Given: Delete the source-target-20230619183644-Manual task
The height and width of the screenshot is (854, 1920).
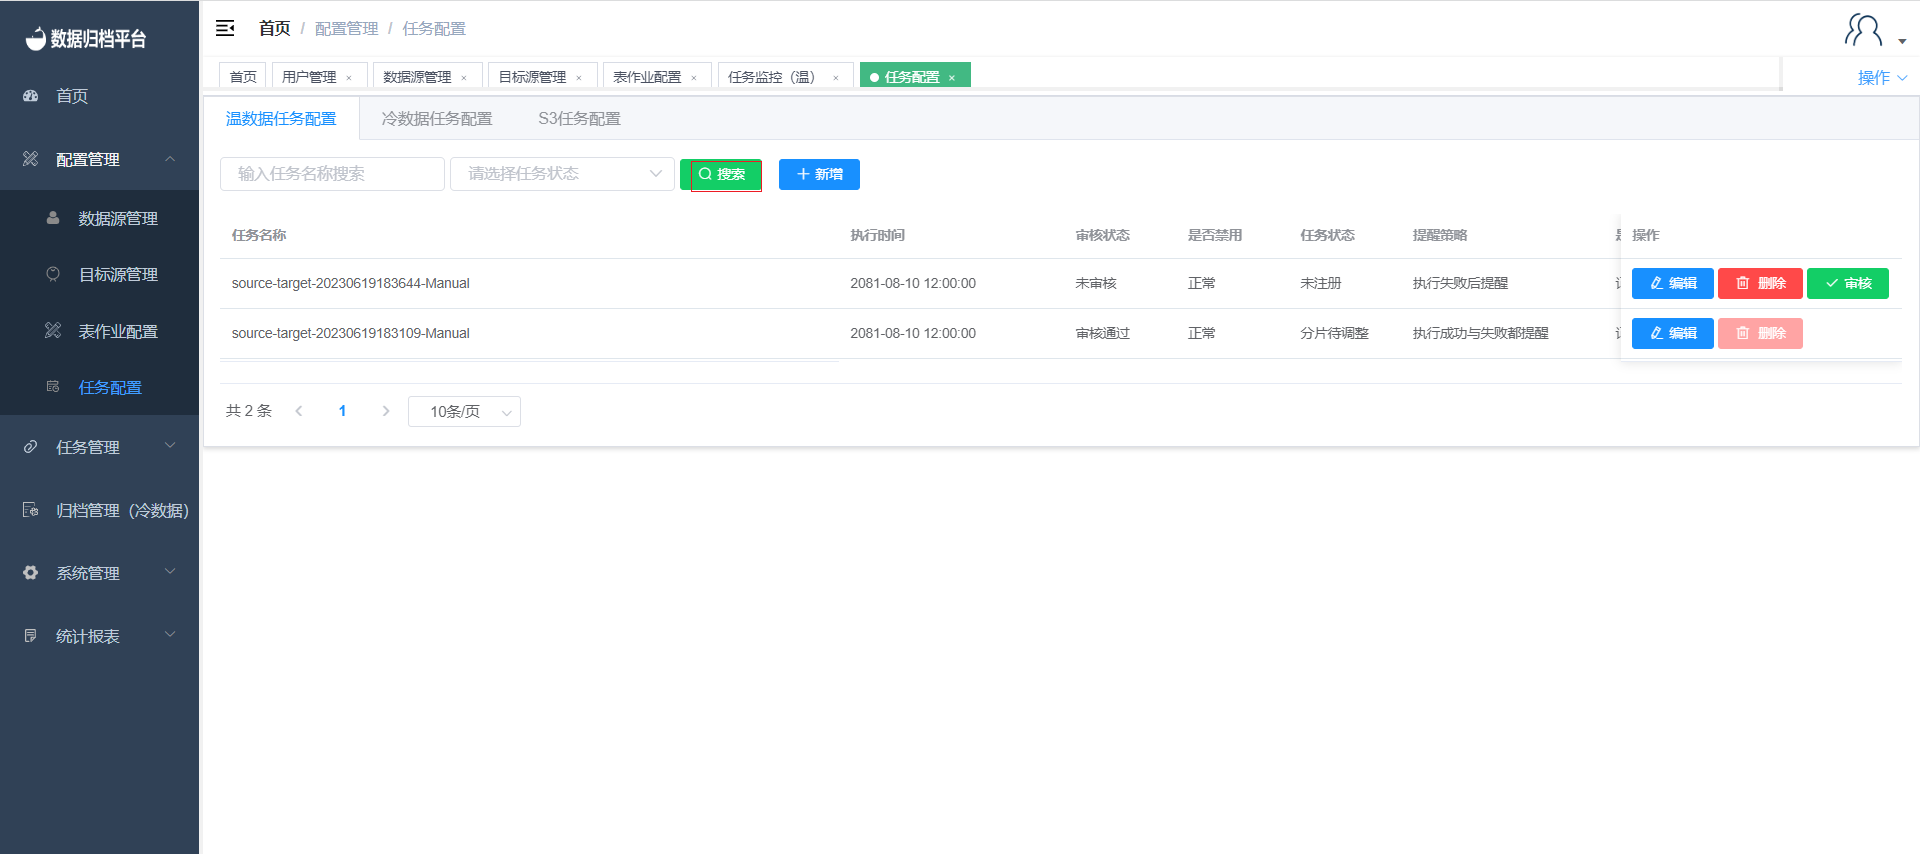Looking at the screenshot, I should (x=1760, y=283).
